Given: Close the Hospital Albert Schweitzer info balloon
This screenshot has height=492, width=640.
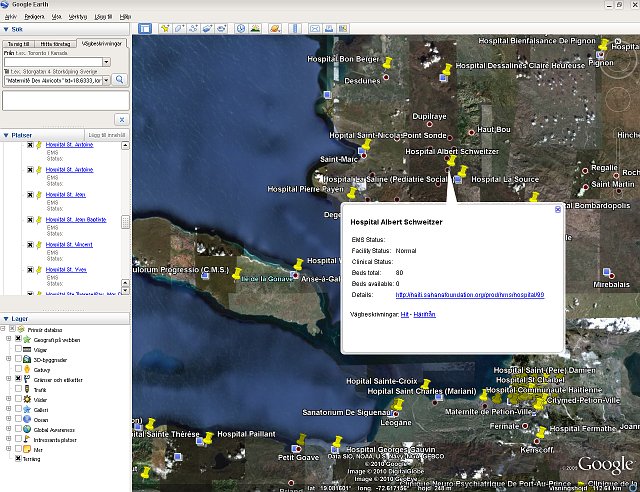Looking at the screenshot, I should (x=558, y=209).
